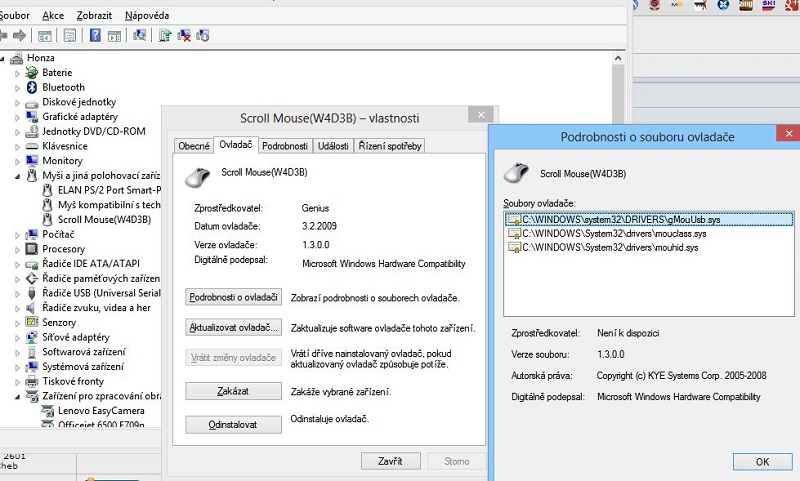Select the Baterie icon in device tree

click(32, 73)
